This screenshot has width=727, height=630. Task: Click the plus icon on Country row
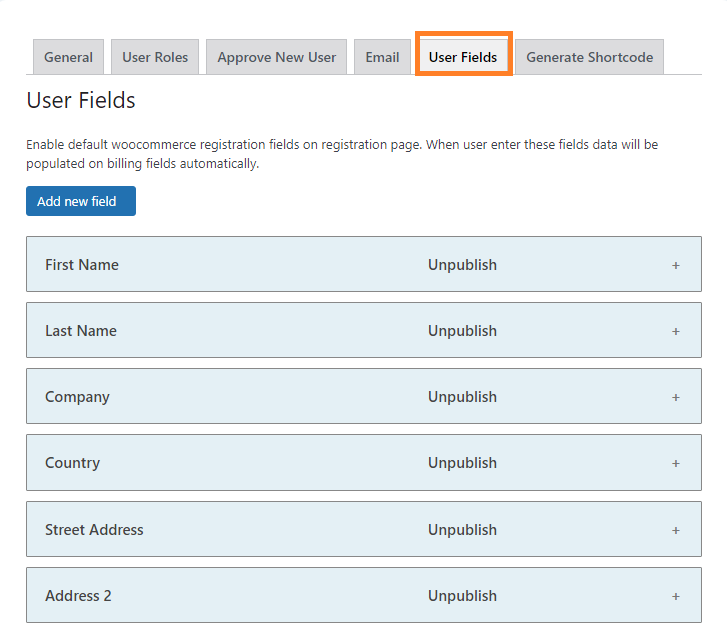(676, 463)
